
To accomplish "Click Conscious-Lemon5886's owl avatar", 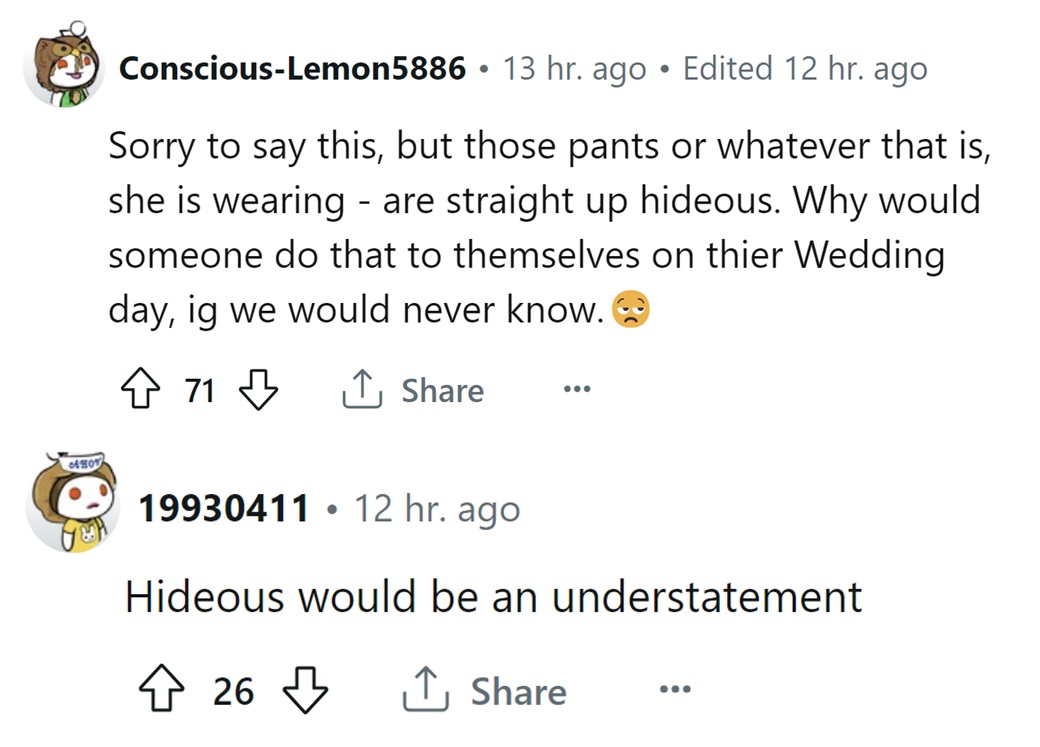I will point(64,69).
